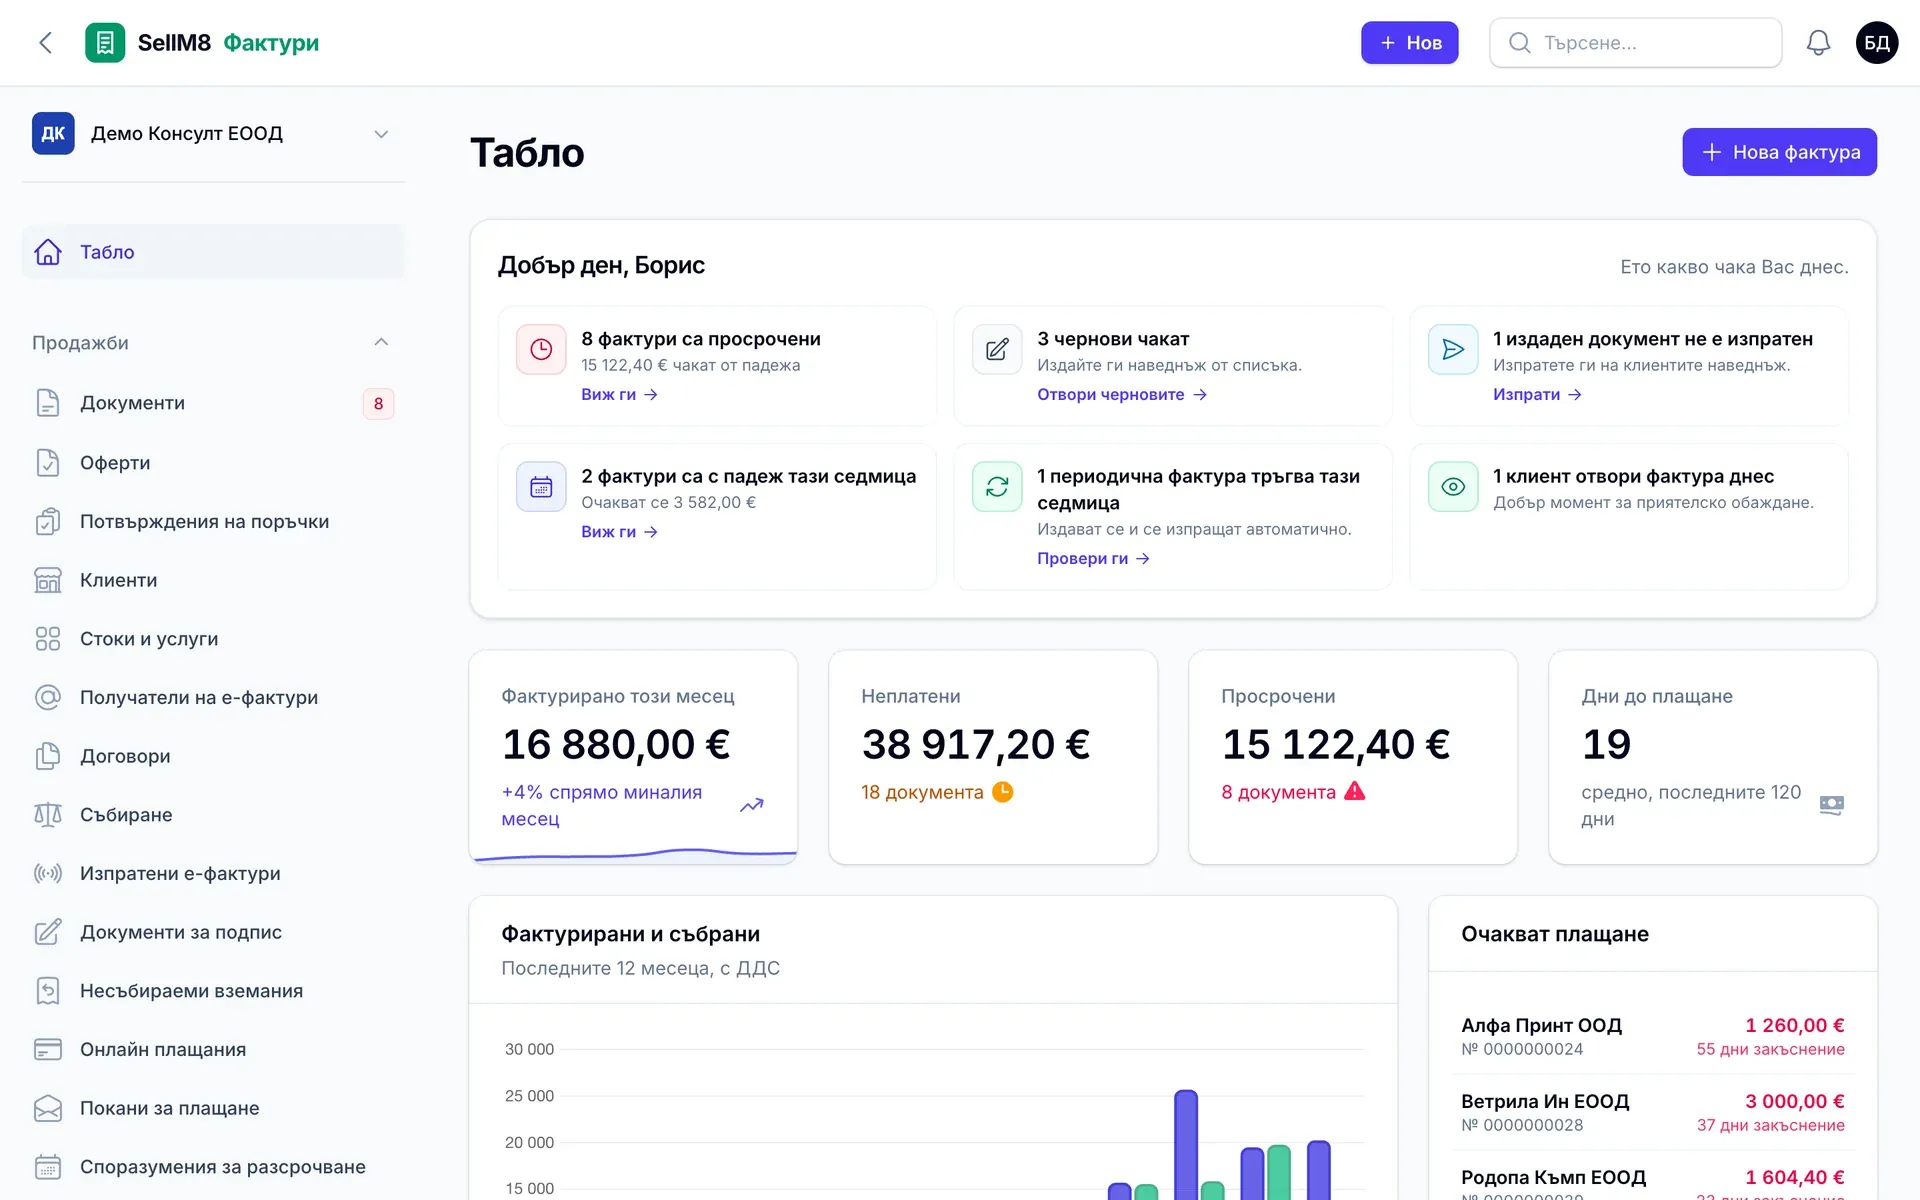The image size is (1920, 1200).
Task: Click the overdue invoices clock icon
Action: click(x=541, y=349)
